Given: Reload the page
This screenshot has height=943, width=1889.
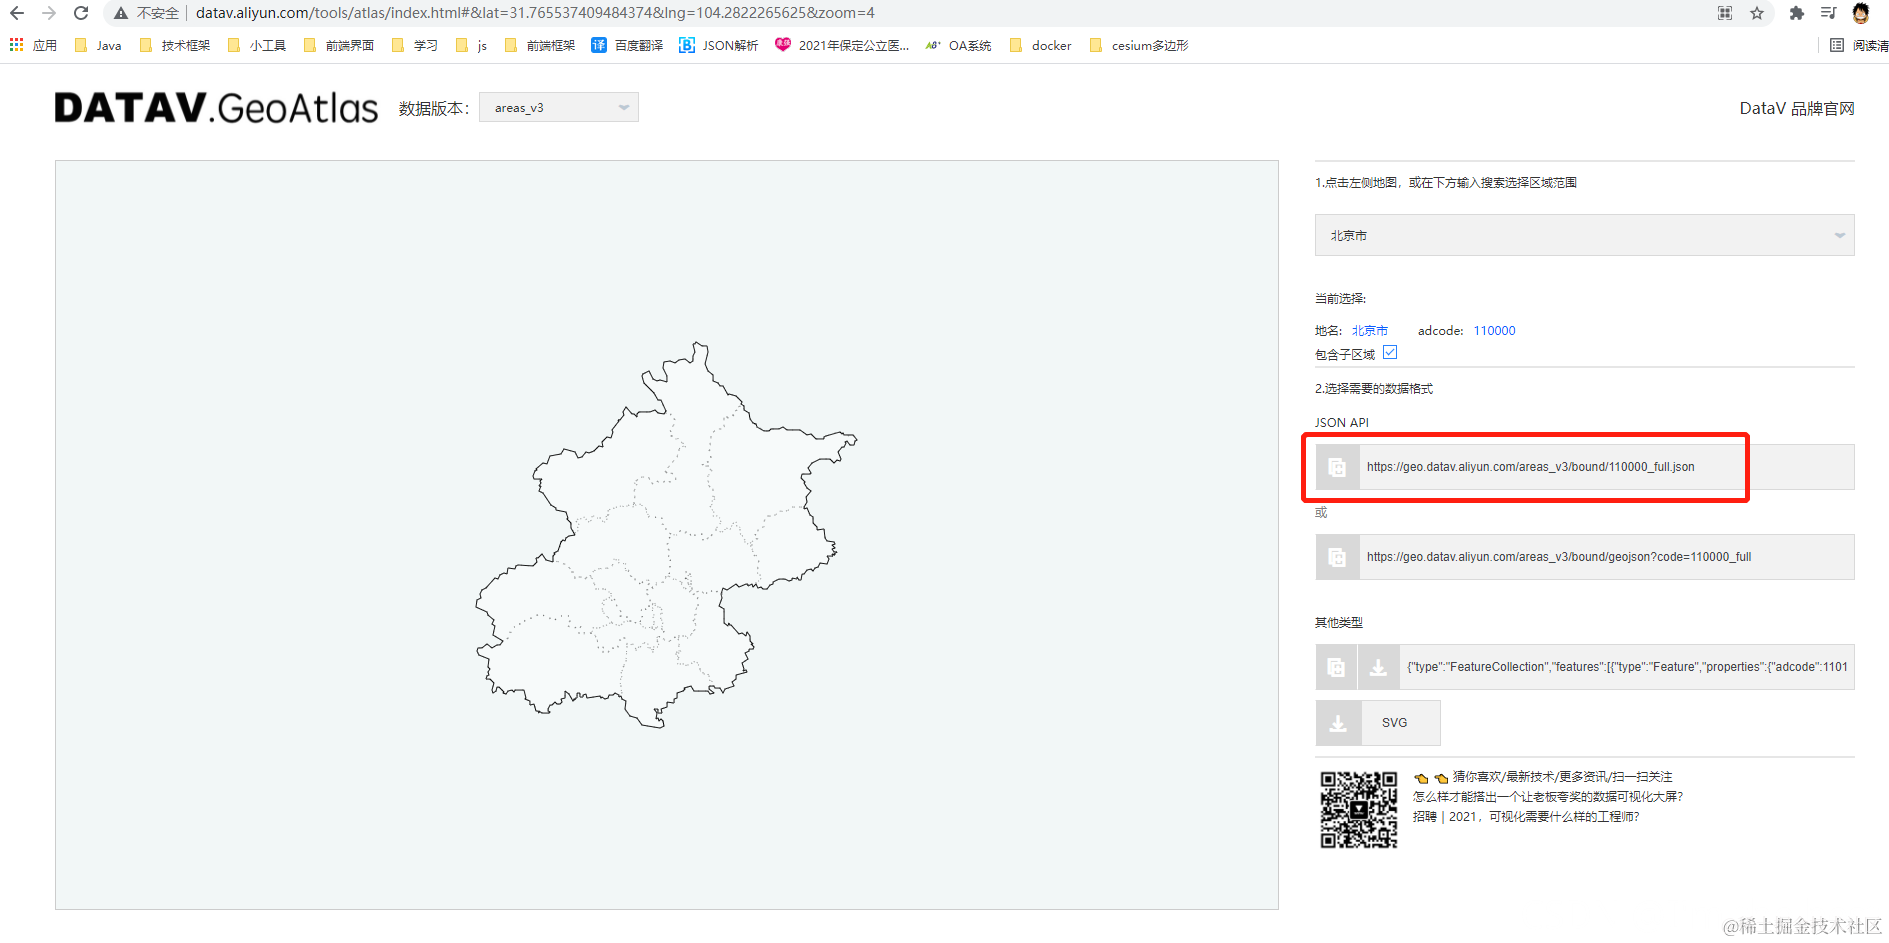Looking at the screenshot, I should pyautogui.click(x=80, y=13).
